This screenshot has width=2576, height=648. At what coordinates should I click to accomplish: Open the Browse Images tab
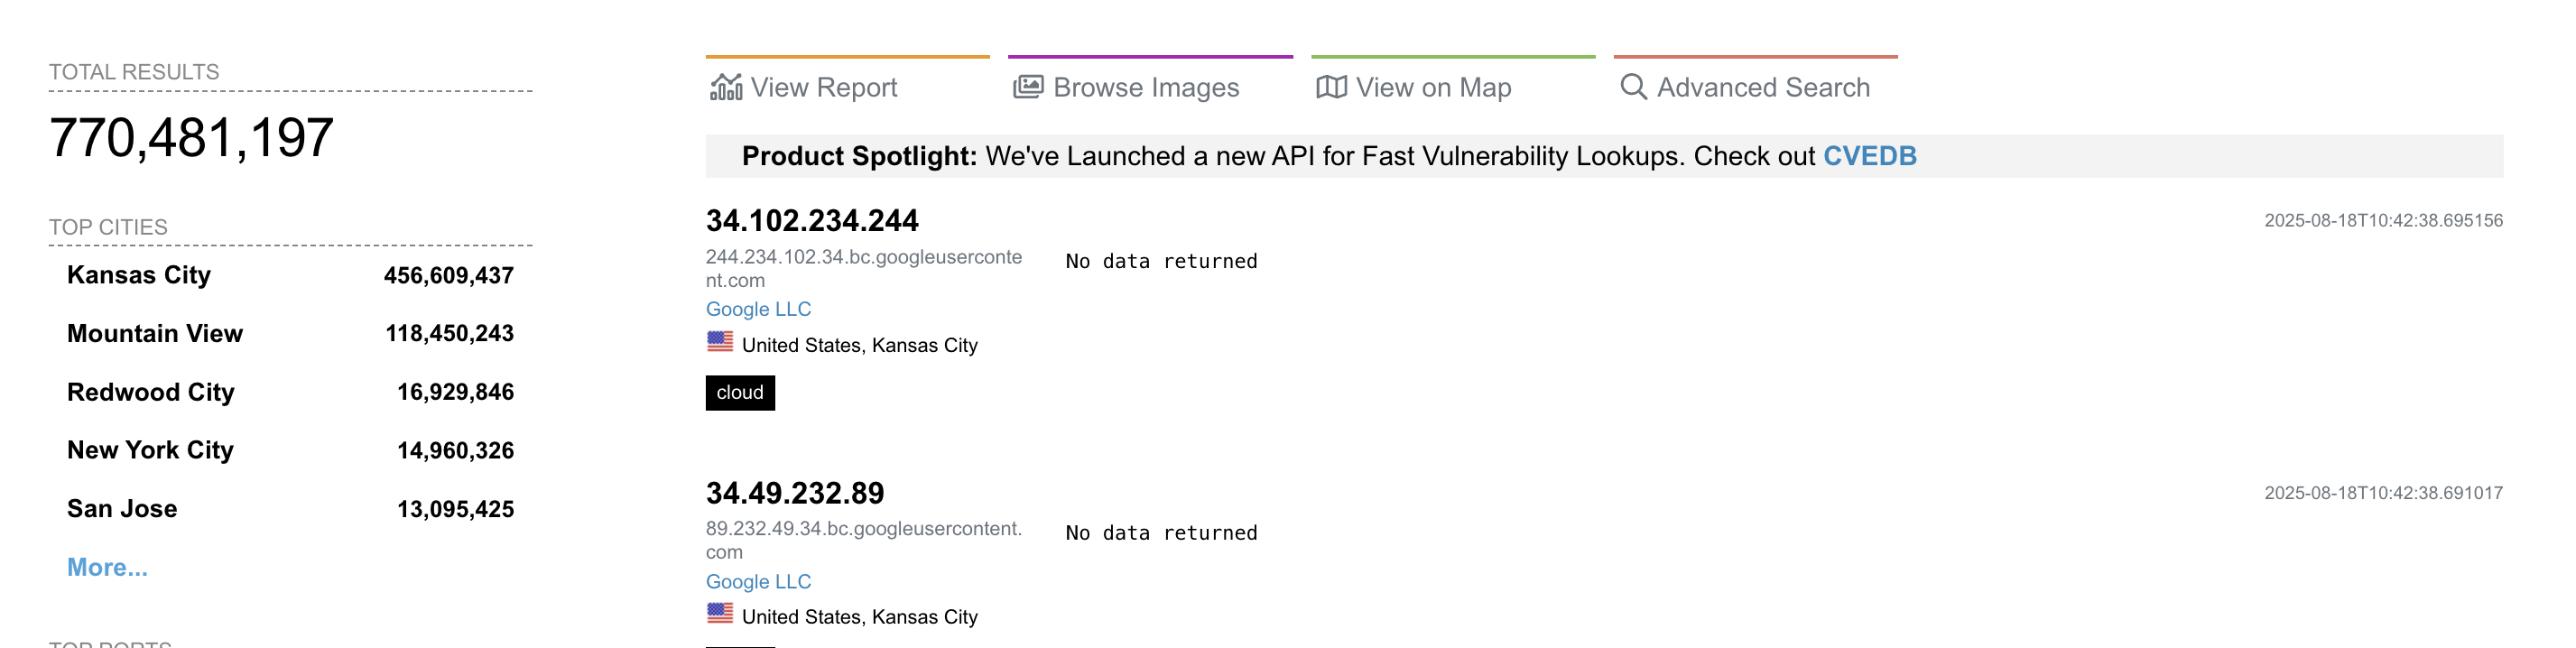coord(1146,88)
